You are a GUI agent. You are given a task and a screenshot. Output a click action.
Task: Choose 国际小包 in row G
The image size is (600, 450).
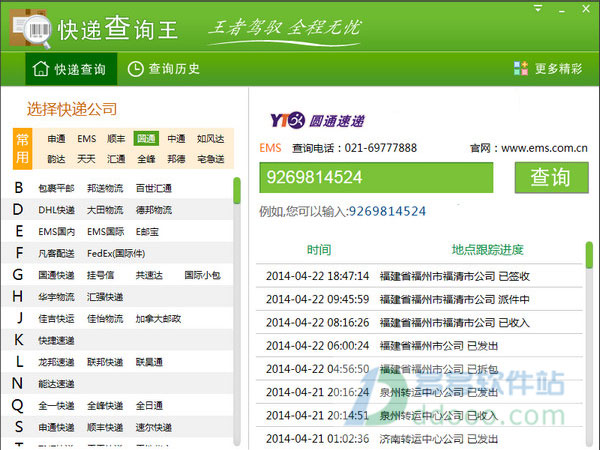click(x=202, y=276)
